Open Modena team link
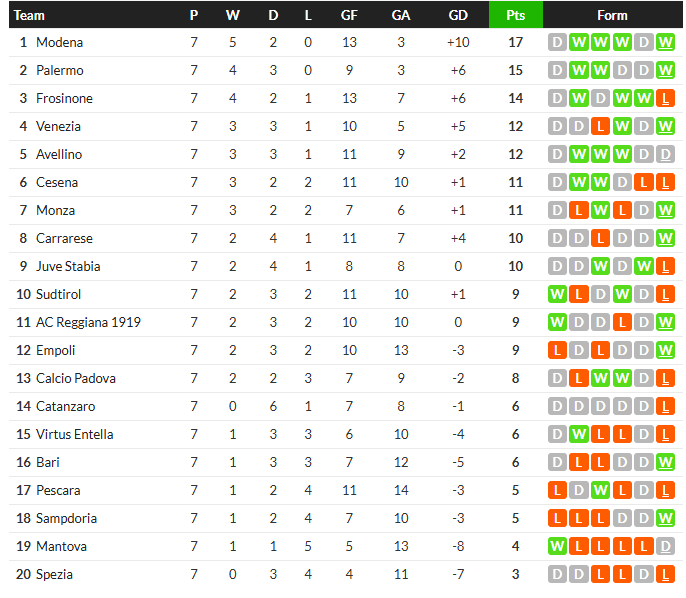Image resolution: width=686 pixels, height=598 pixels. point(59,43)
